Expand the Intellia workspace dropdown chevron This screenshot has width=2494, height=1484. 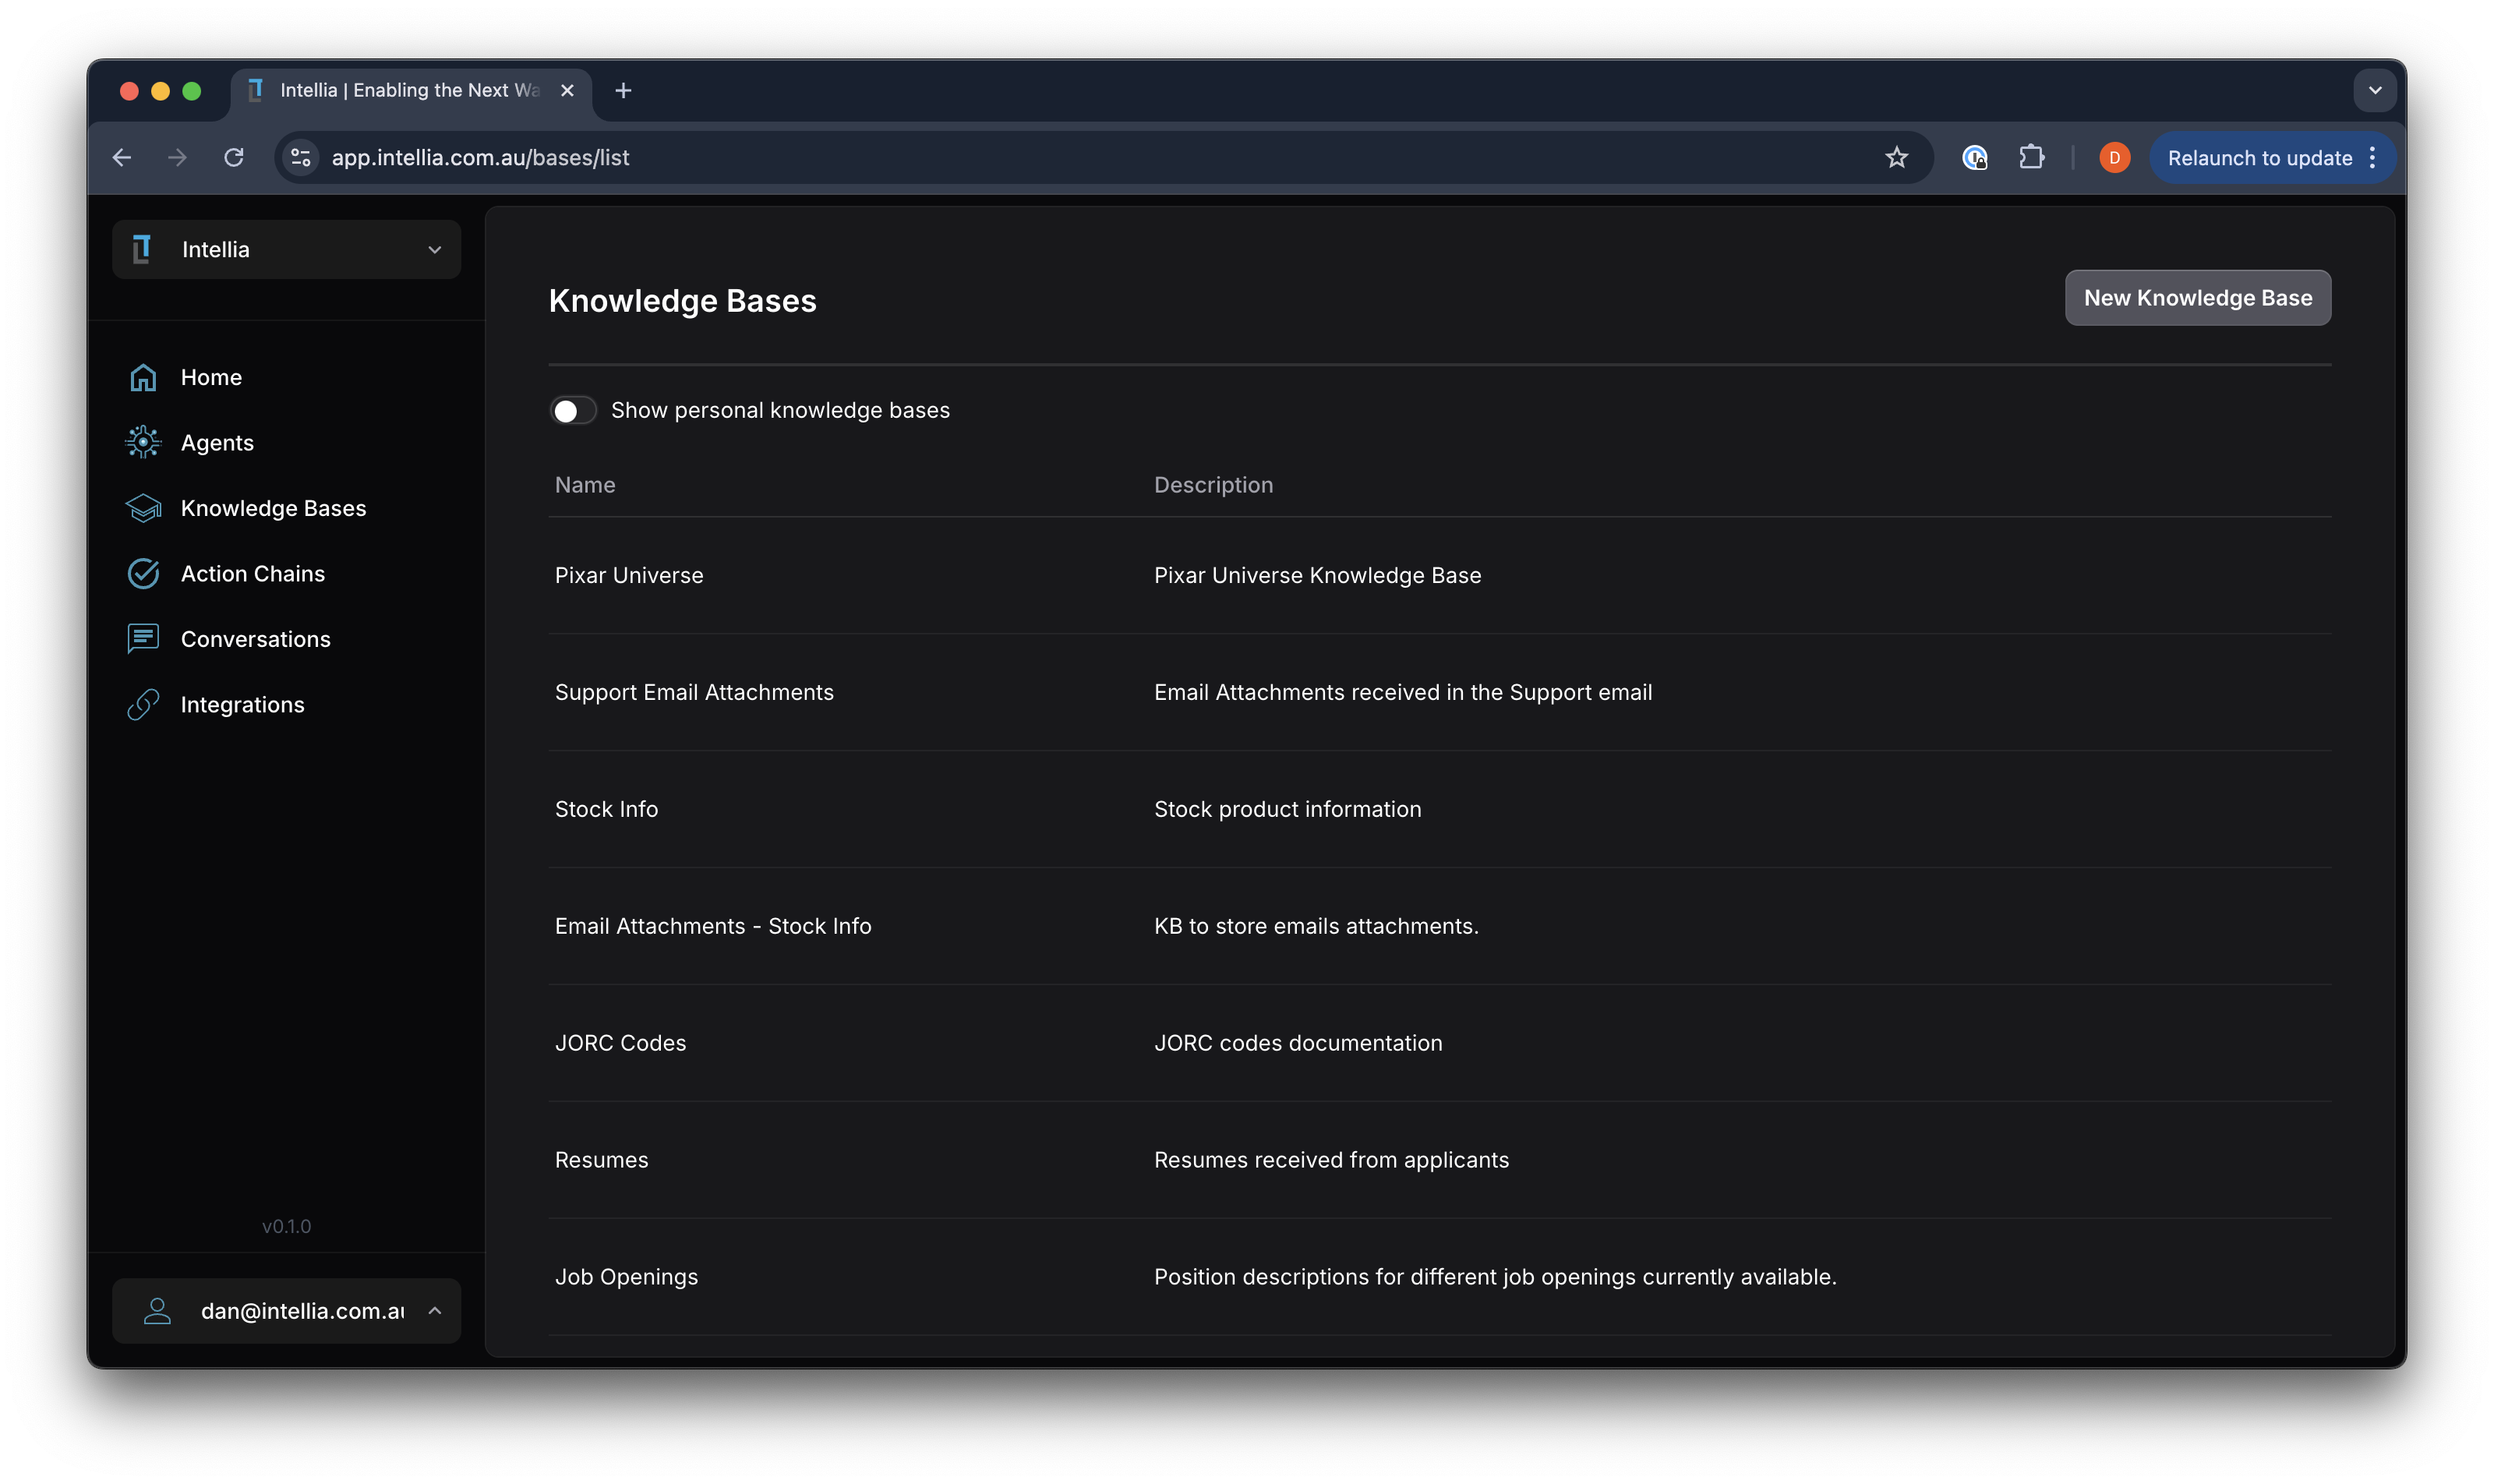[x=435, y=249]
